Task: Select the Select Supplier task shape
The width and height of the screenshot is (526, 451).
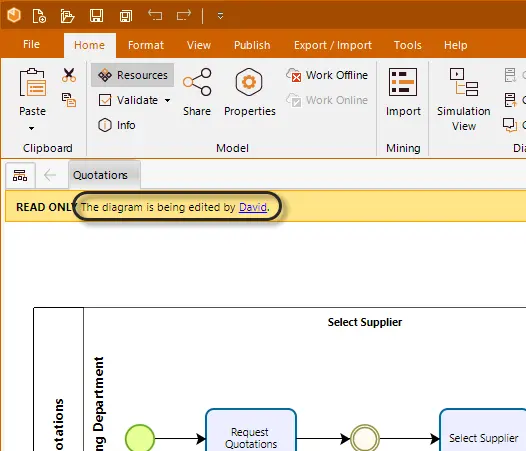Action: pos(483,430)
